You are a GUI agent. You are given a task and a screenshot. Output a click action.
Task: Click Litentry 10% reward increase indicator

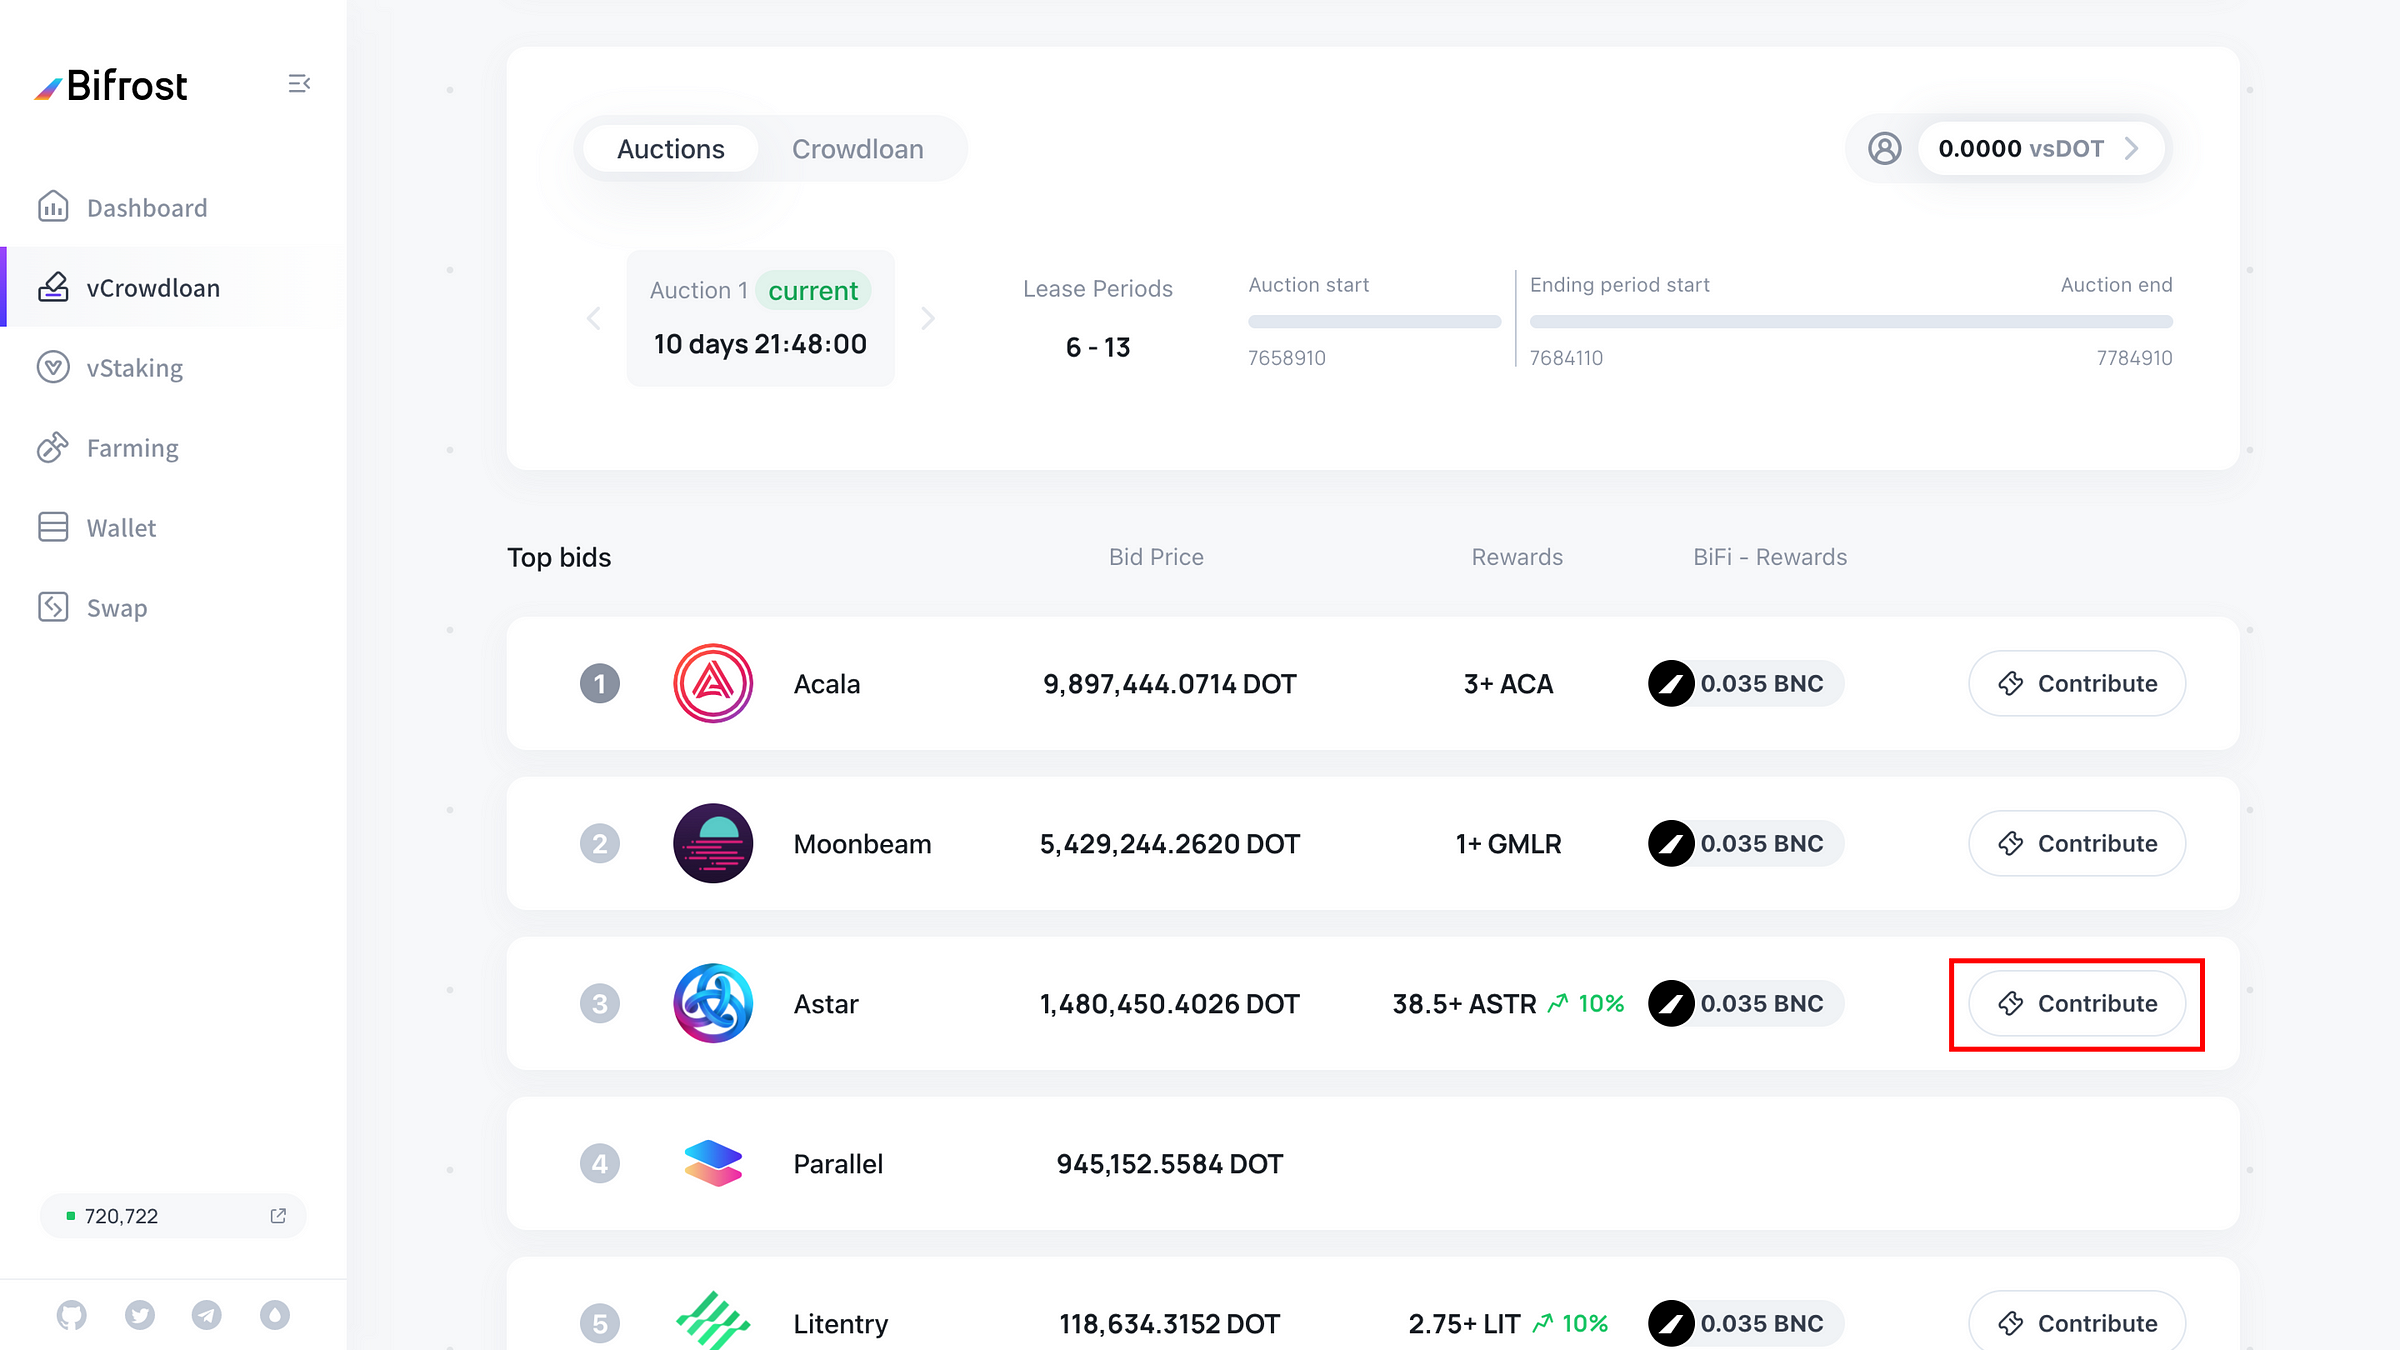(x=1570, y=1323)
